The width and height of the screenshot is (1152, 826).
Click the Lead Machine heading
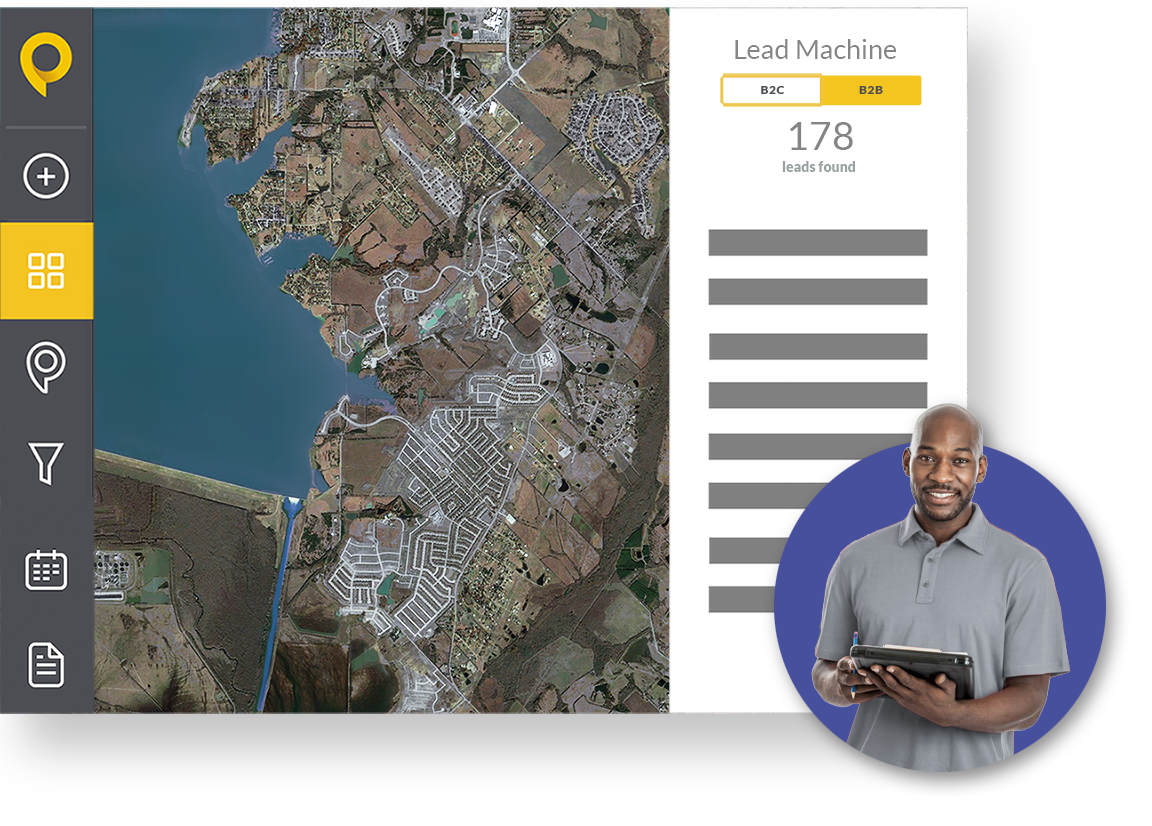[x=815, y=50]
